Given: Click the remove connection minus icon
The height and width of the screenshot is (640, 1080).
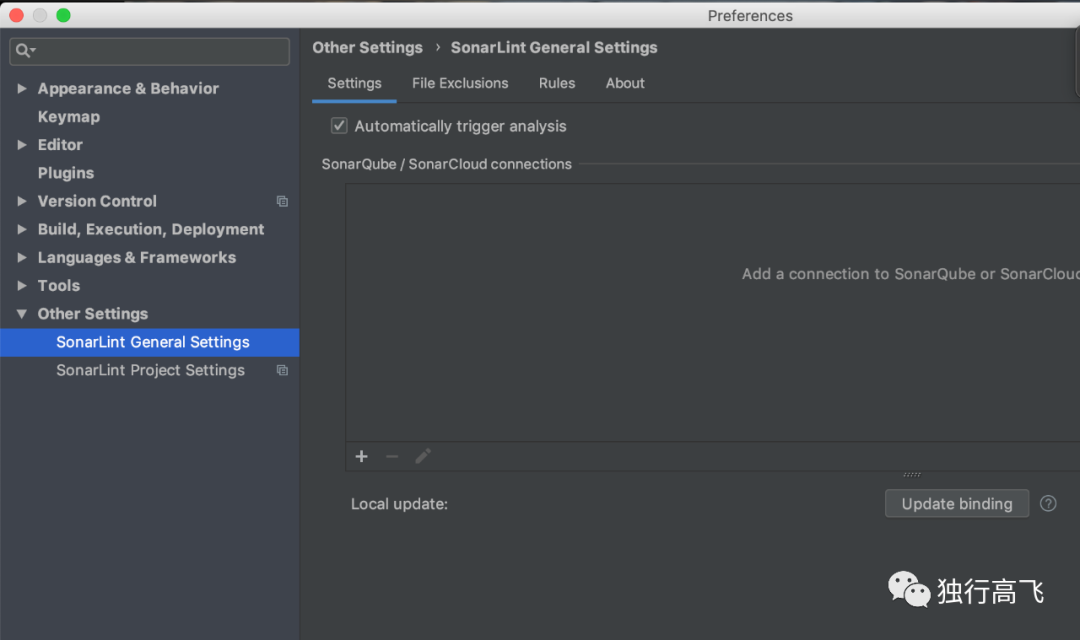Looking at the screenshot, I should click(392, 457).
